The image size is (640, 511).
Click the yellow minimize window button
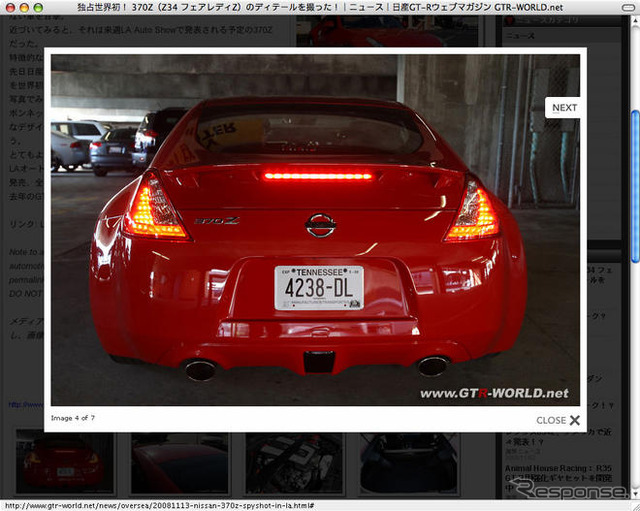click(24, 7)
